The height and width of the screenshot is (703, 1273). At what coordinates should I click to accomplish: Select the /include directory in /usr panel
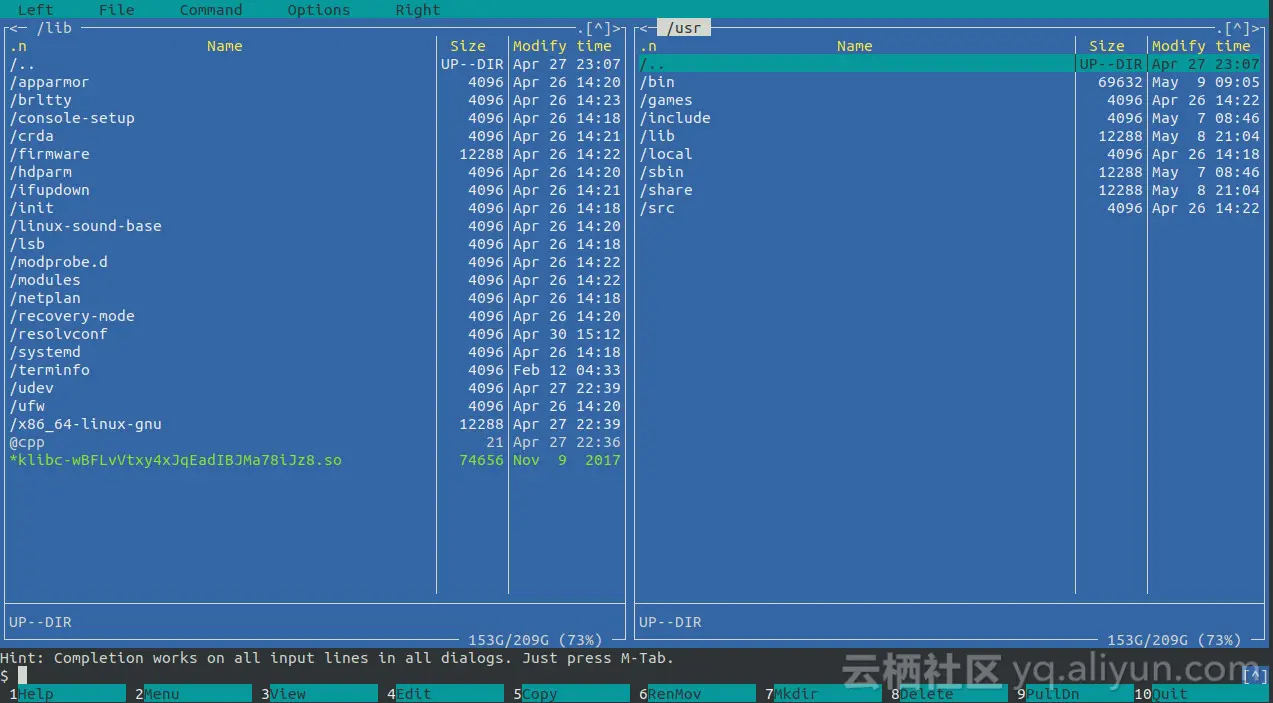pyautogui.click(x=950, y=118)
